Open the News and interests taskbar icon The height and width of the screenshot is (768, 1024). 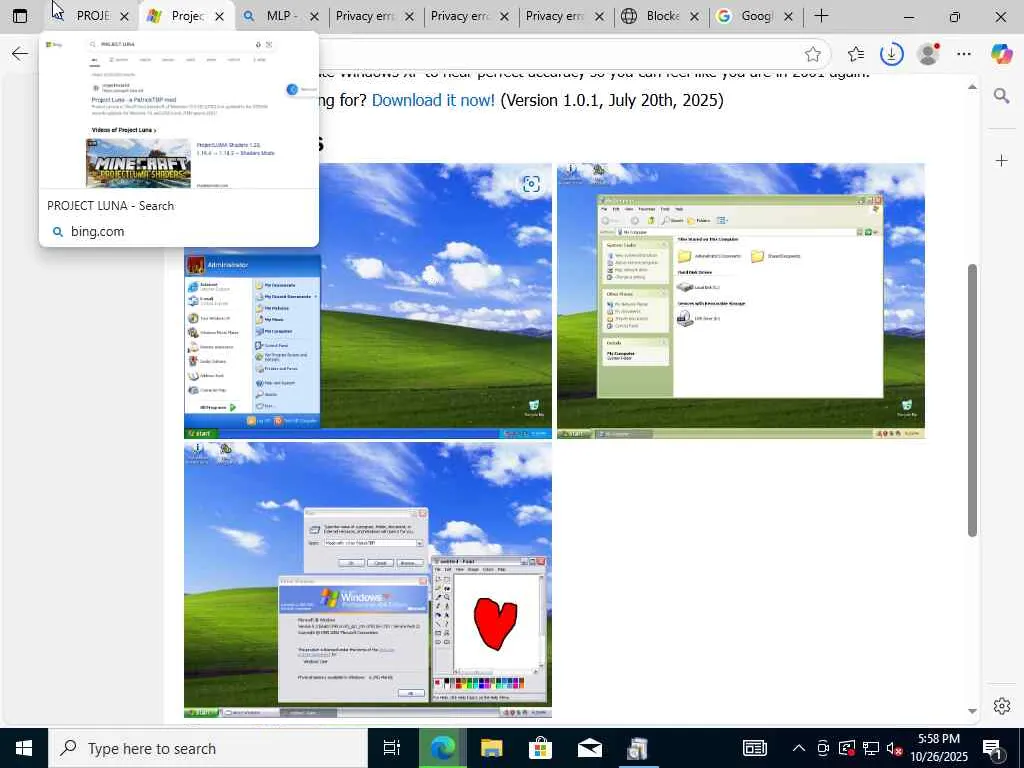coord(754,748)
